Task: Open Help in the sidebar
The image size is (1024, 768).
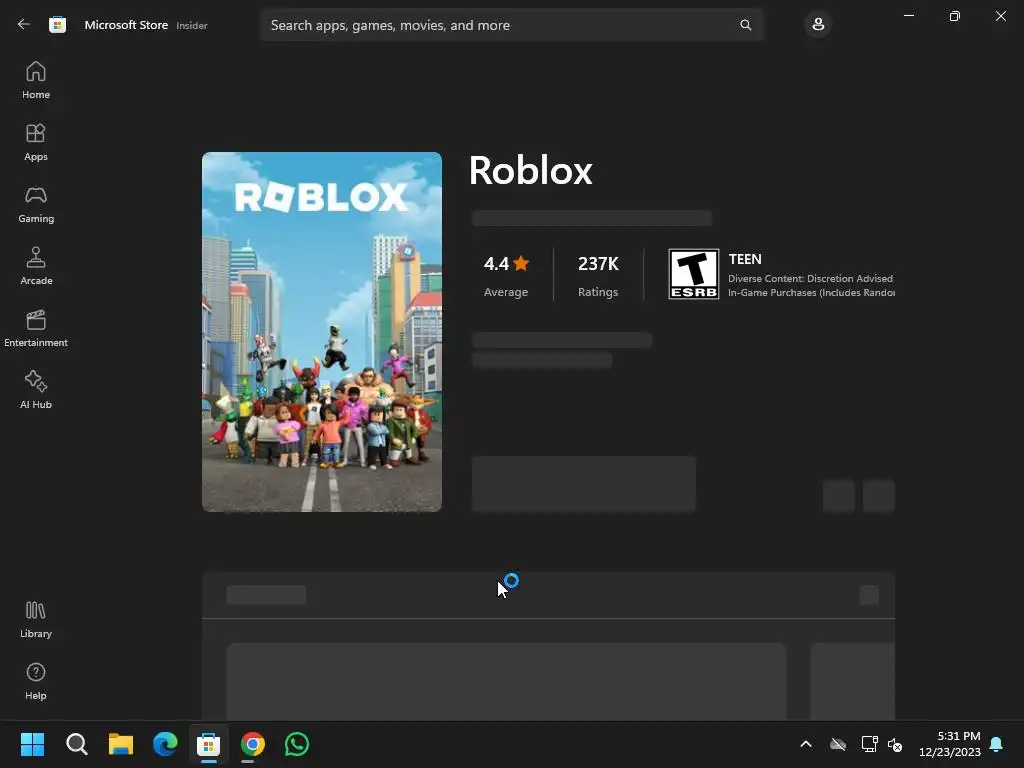Action: (x=36, y=682)
